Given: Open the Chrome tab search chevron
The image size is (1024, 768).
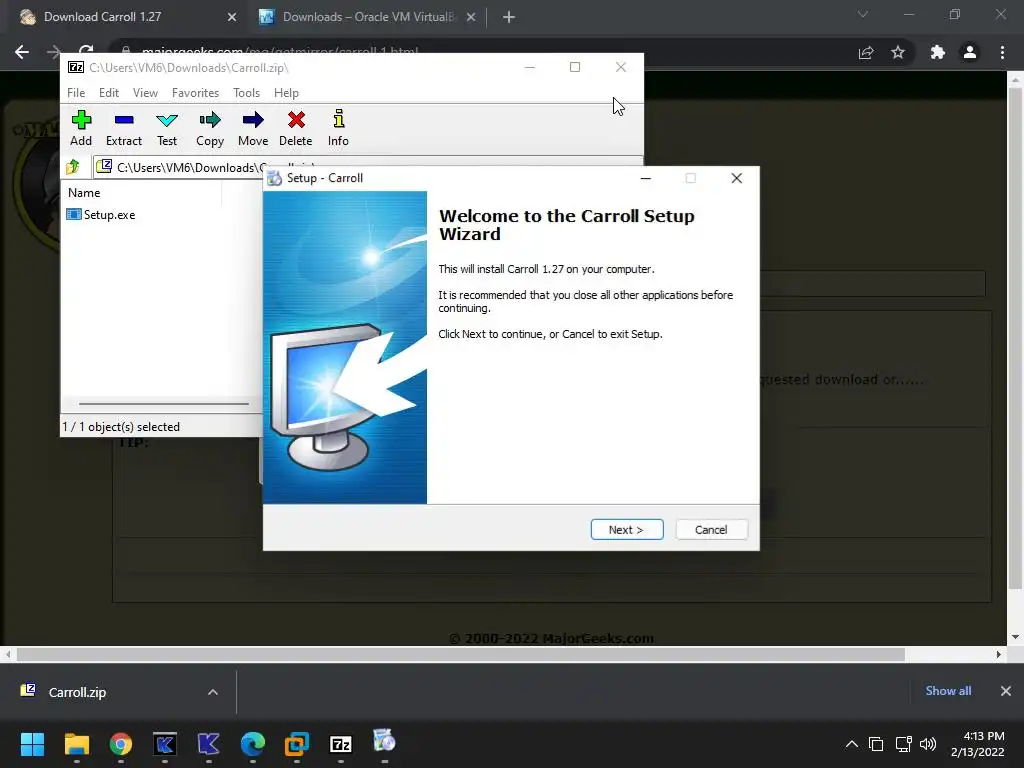Looking at the screenshot, I should (x=863, y=14).
